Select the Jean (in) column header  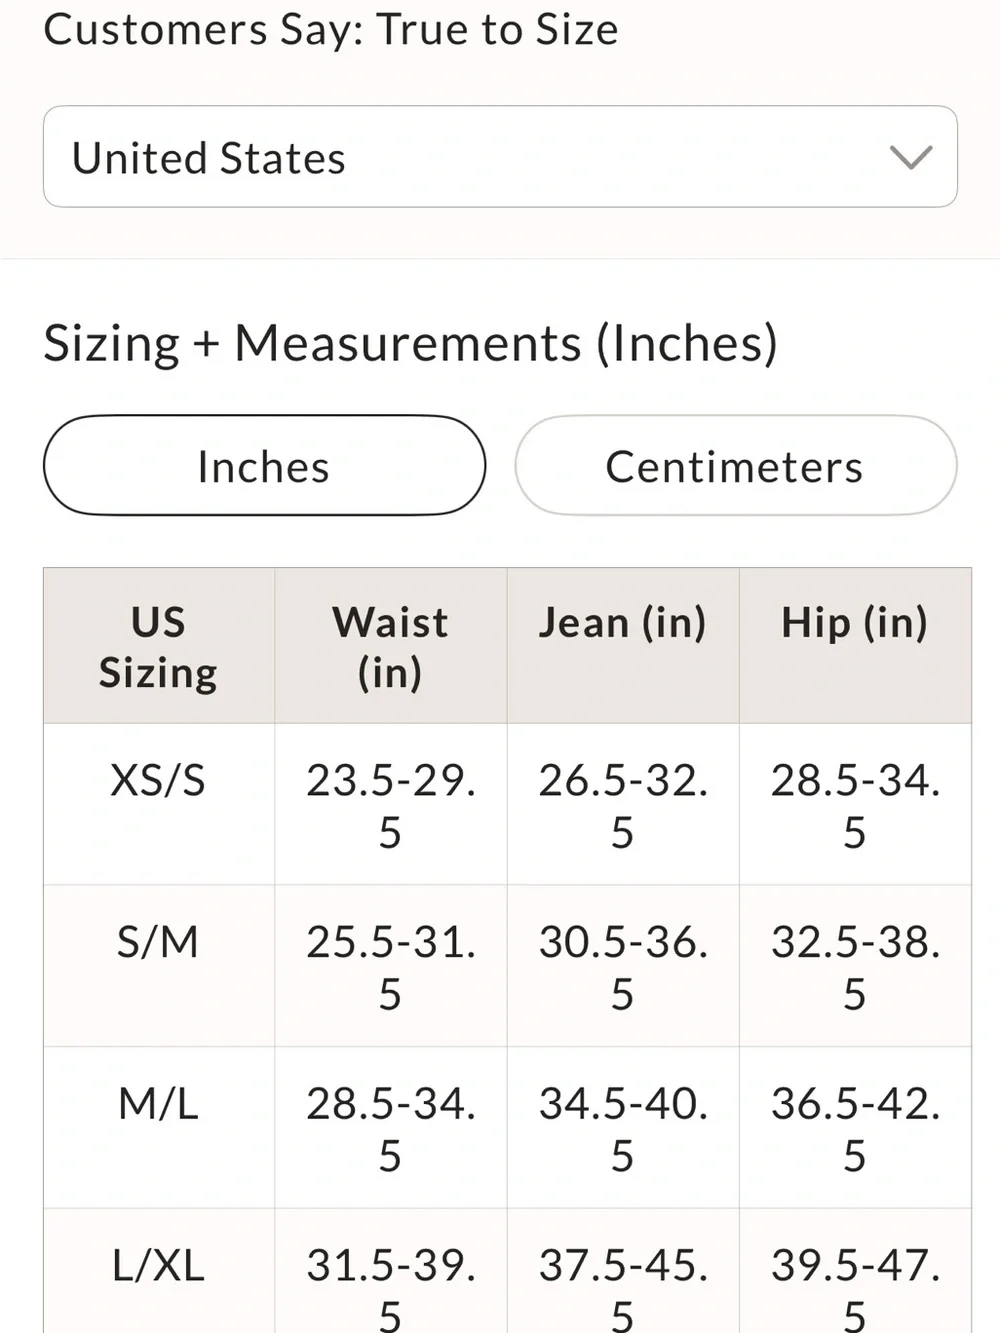click(623, 646)
